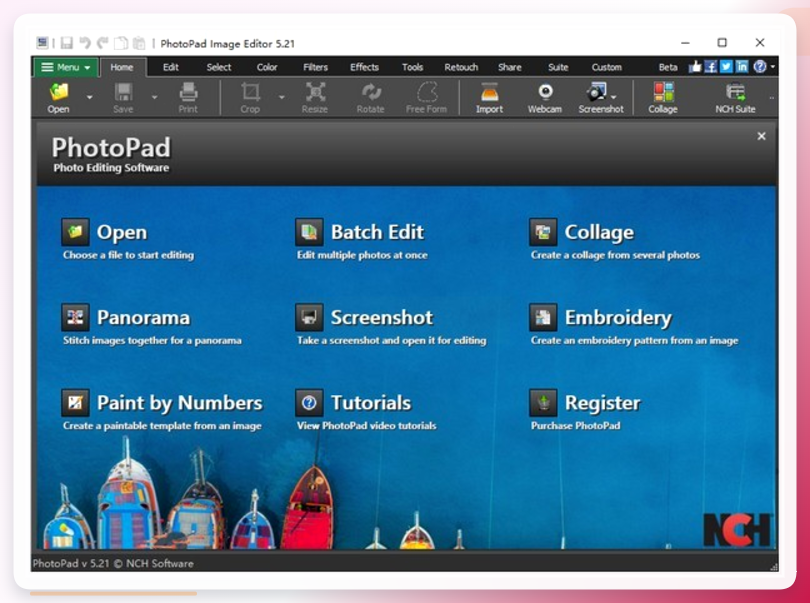This screenshot has height=603, width=810.
Task: Click the Tutorials heading link
Action: click(x=371, y=403)
